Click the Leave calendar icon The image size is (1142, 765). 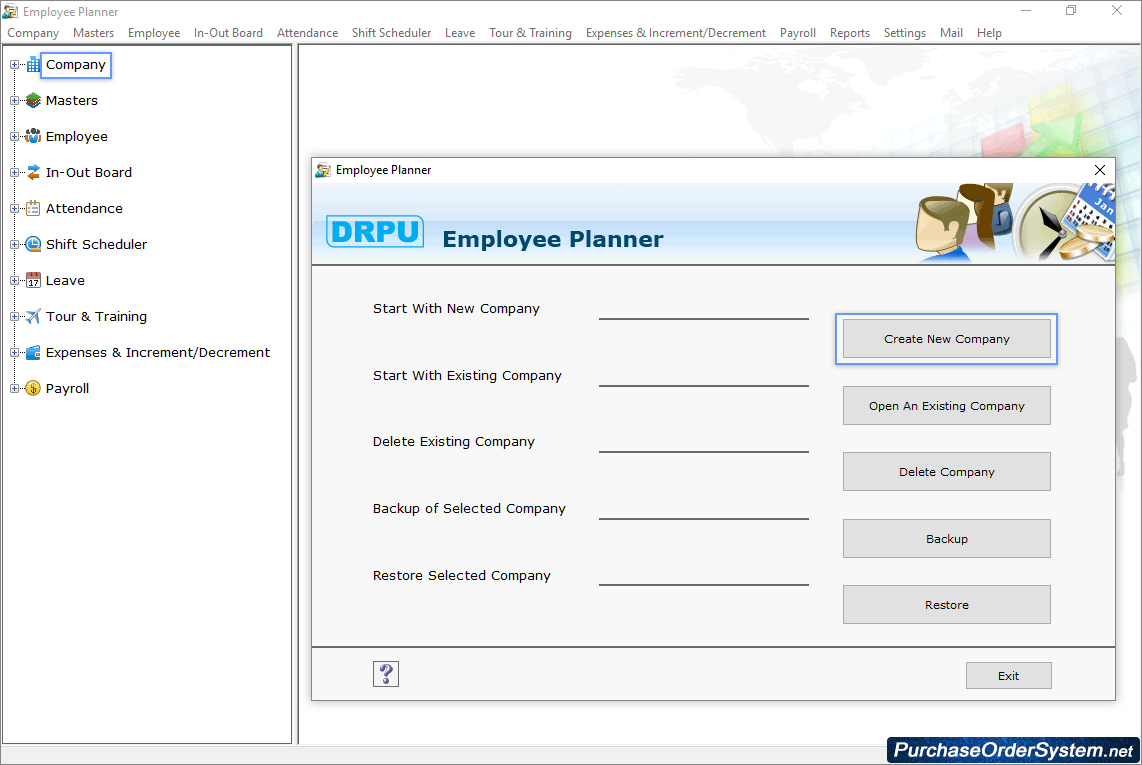pos(34,280)
